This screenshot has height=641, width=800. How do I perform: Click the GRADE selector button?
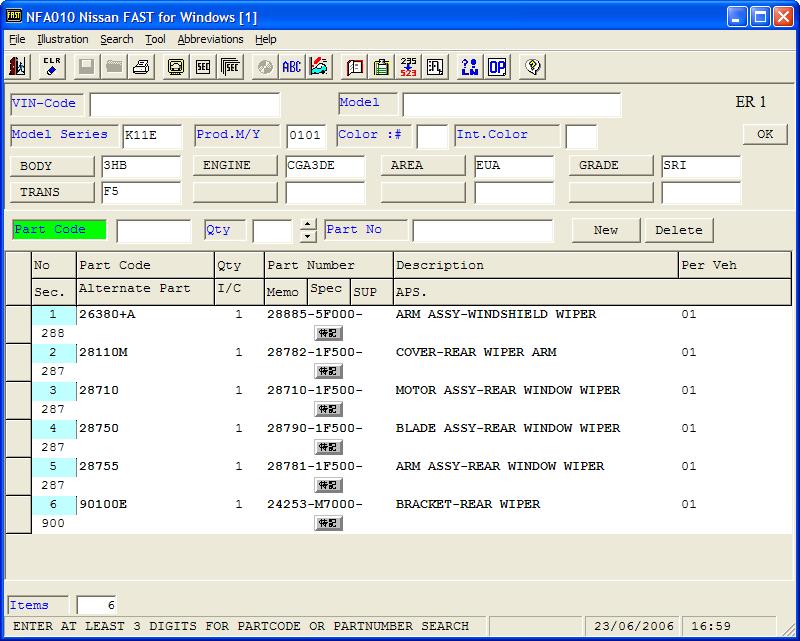click(x=611, y=166)
